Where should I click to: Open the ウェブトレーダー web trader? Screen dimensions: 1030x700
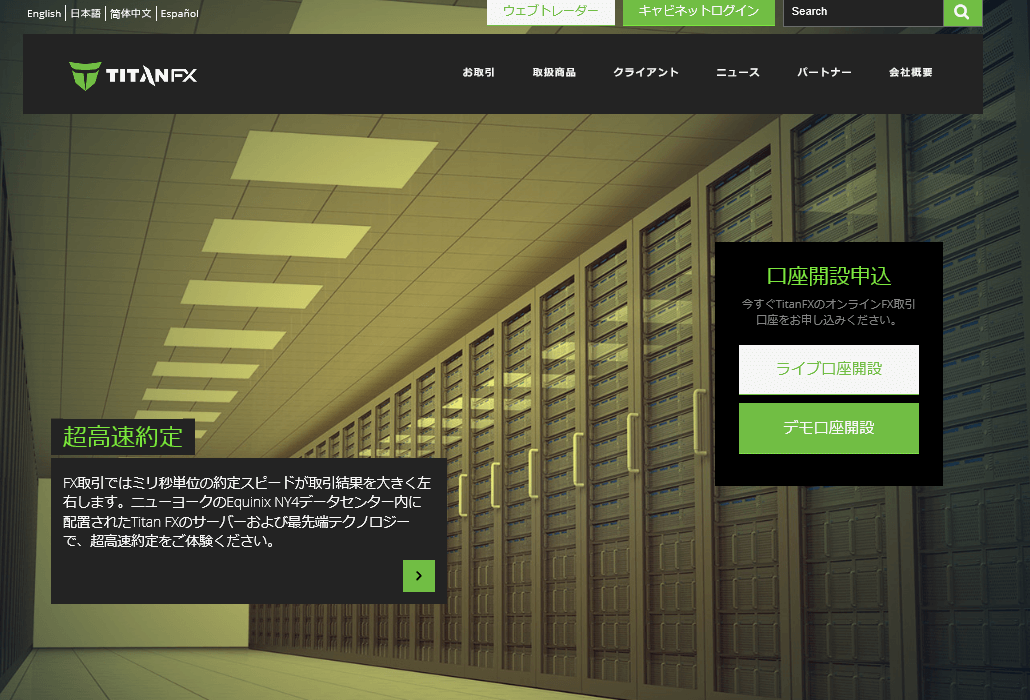[x=550, y=12]
